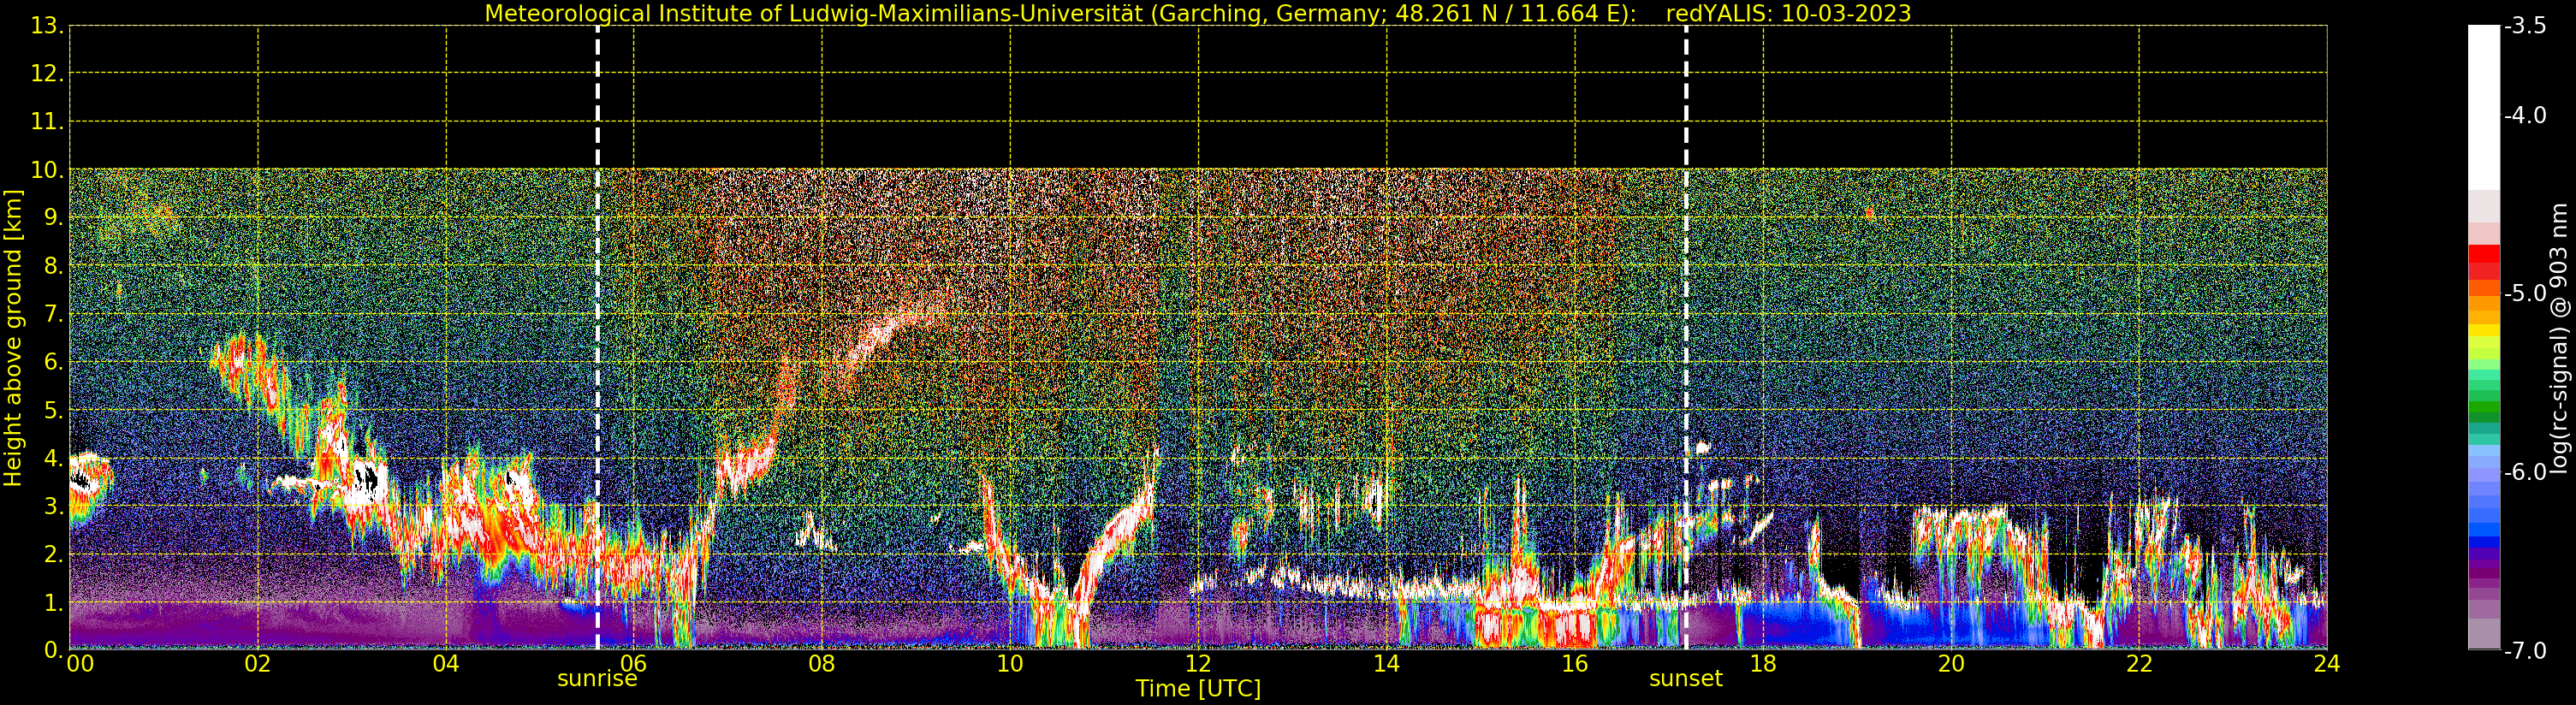Click the plot title mentioning redYALIS 10-03-2023

click(x=1197, y=13)
